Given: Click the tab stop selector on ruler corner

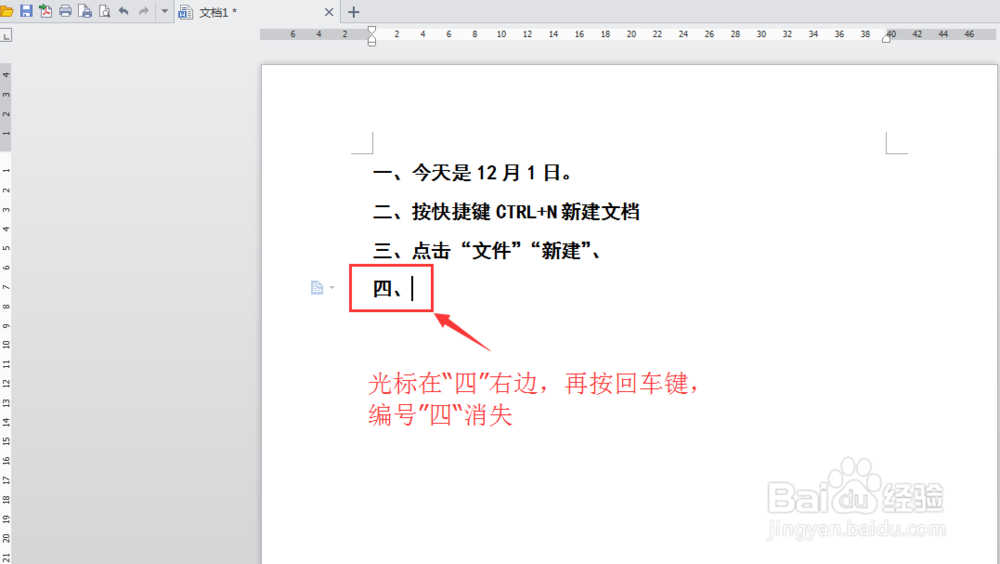Looking at the screenshot, I should point(6,36).
